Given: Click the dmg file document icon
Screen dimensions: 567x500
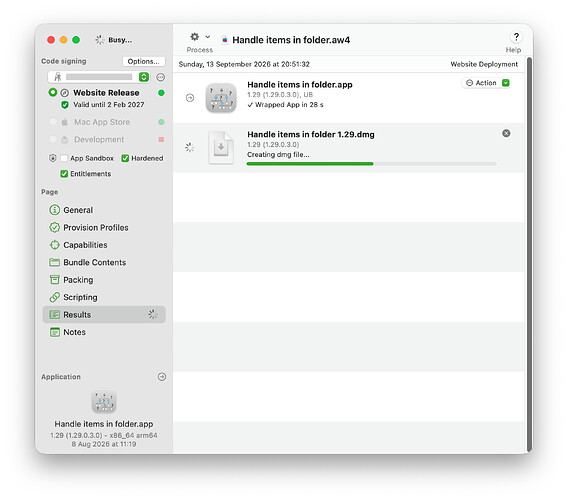Looking at the screenshot, I should 221,148.
